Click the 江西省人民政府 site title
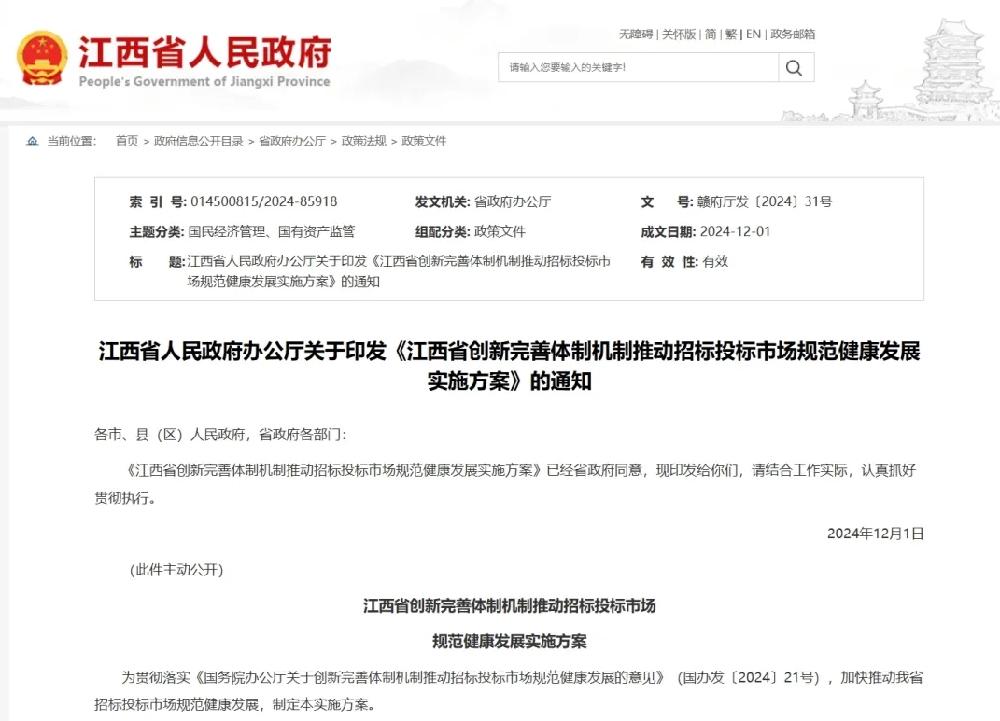1000x721 pixels. [x=204, y=51]
